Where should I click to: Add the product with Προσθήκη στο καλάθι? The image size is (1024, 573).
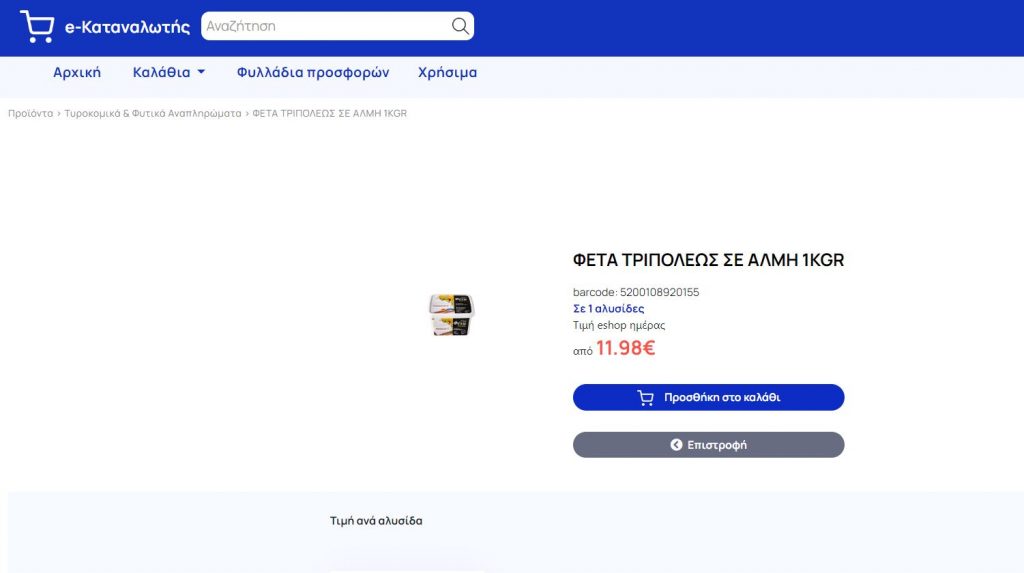pyautogui.click(x=709, y=397)
